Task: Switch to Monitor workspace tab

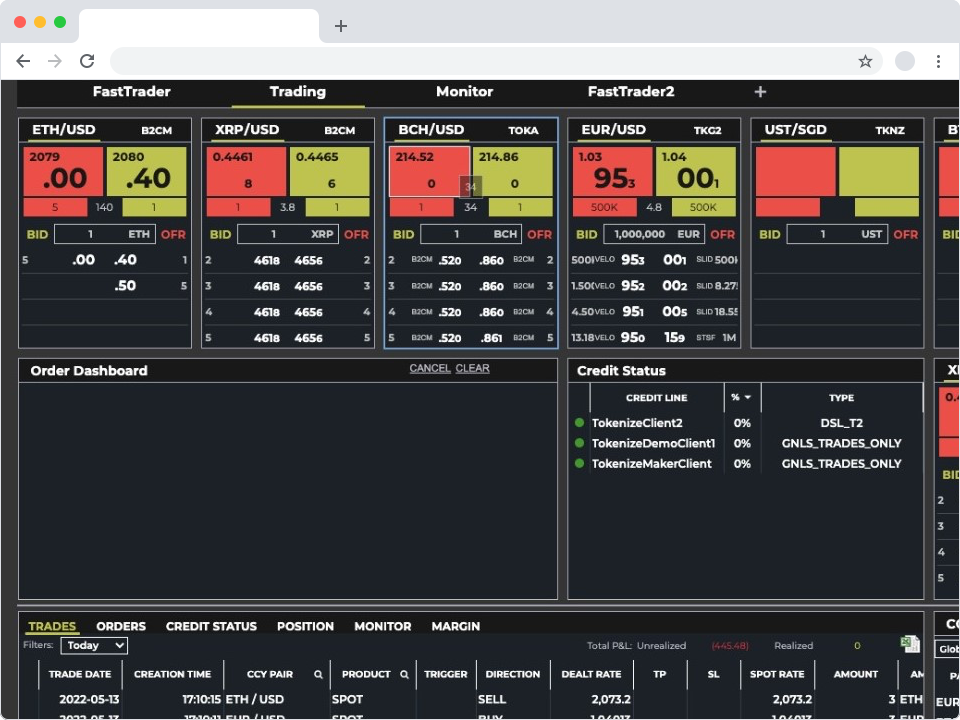Action: pyautogui.click(x=464, y=92)
